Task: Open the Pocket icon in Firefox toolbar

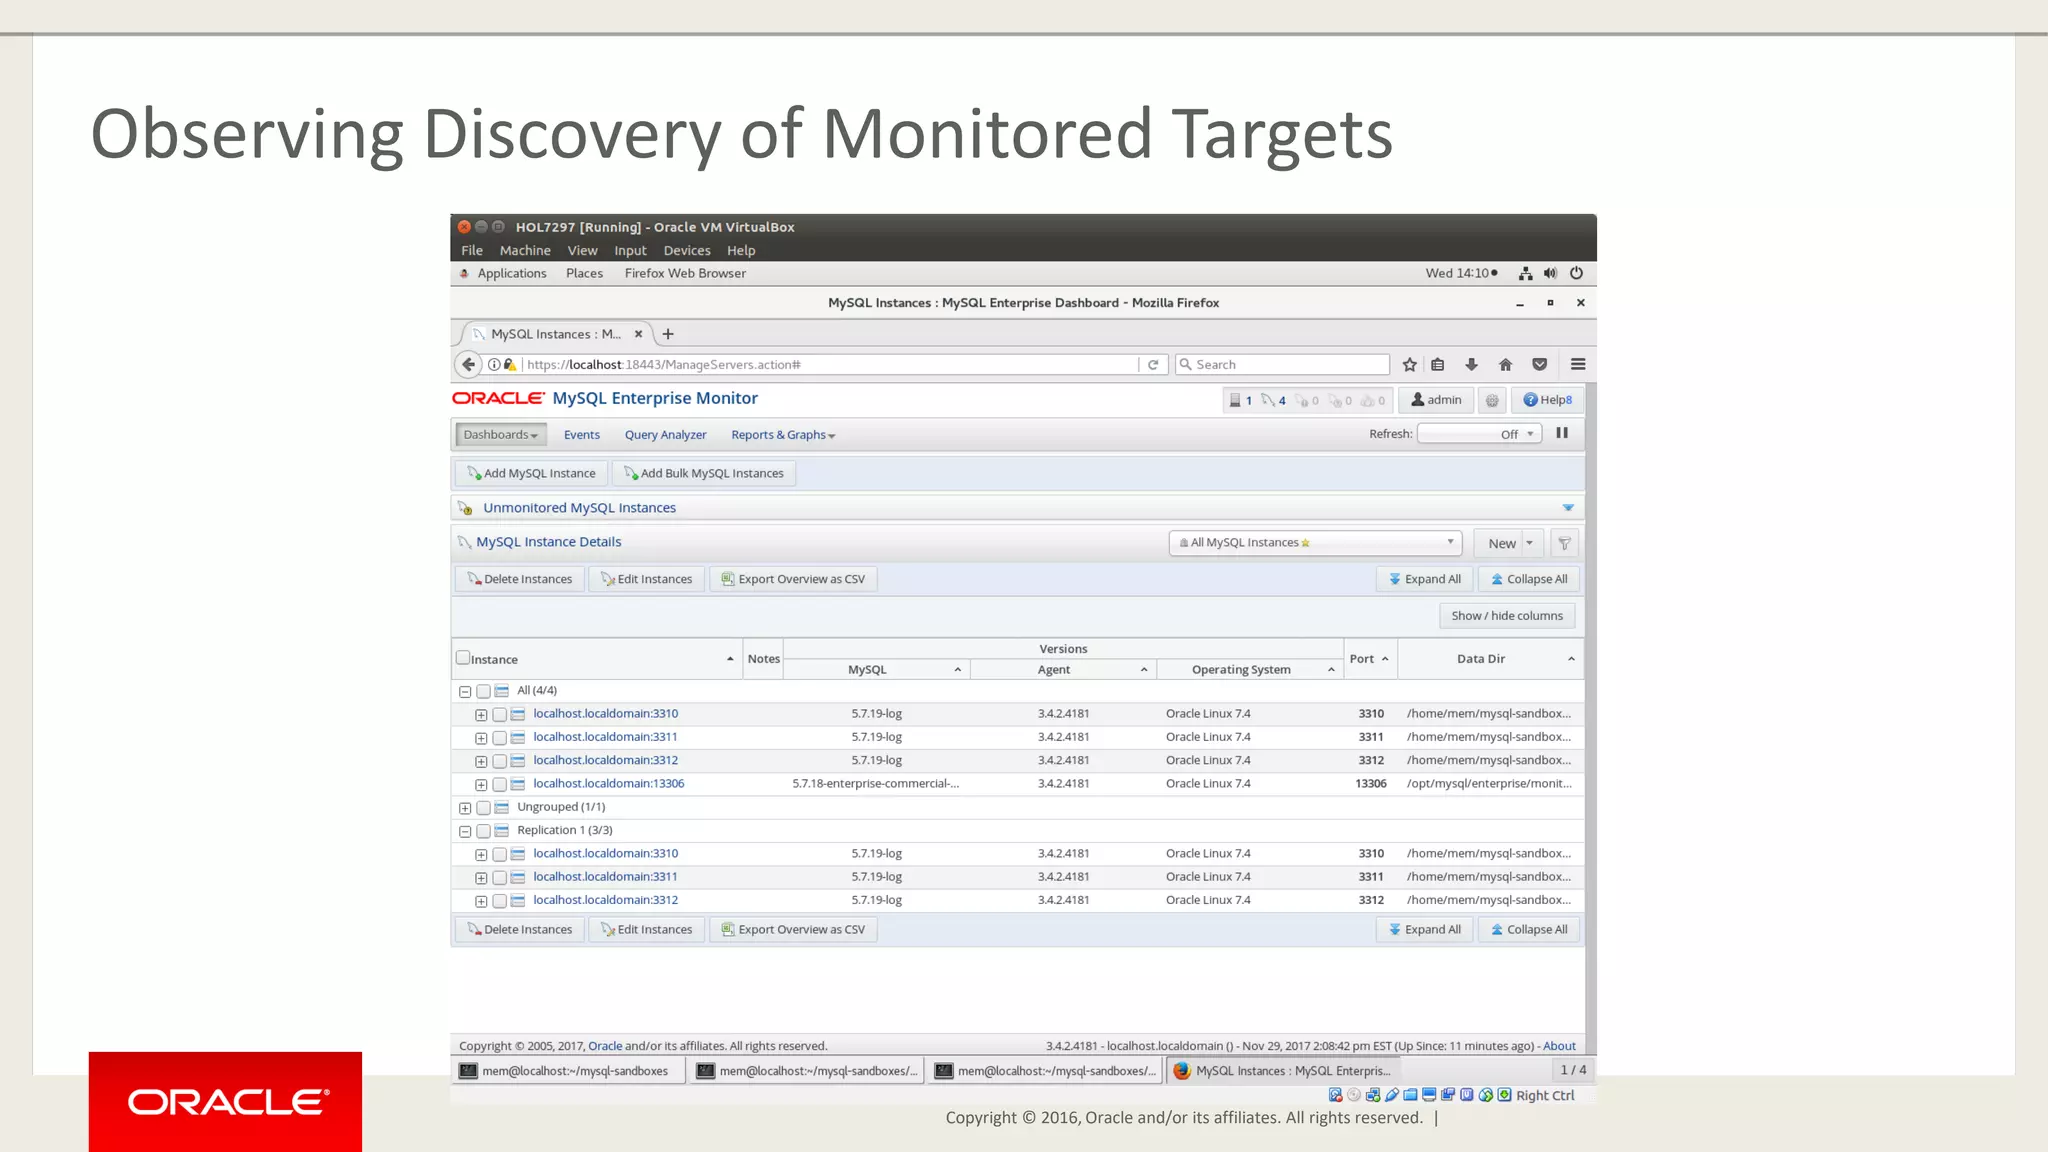Action: point(1540,365)
